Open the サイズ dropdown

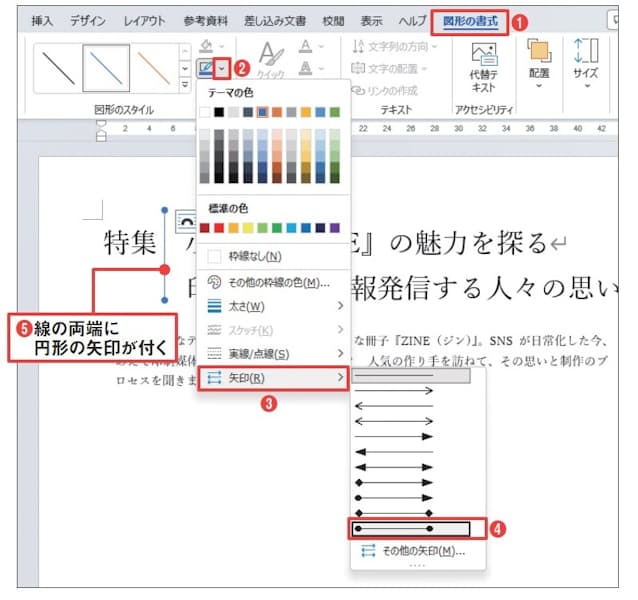tap(586, 63)
